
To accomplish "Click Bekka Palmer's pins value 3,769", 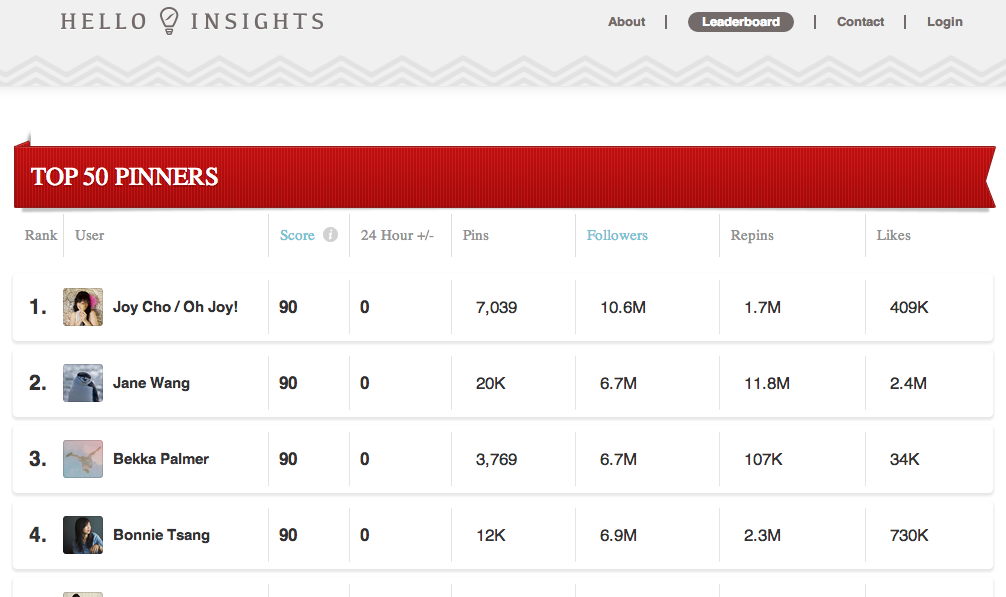I will coord(496,460).
